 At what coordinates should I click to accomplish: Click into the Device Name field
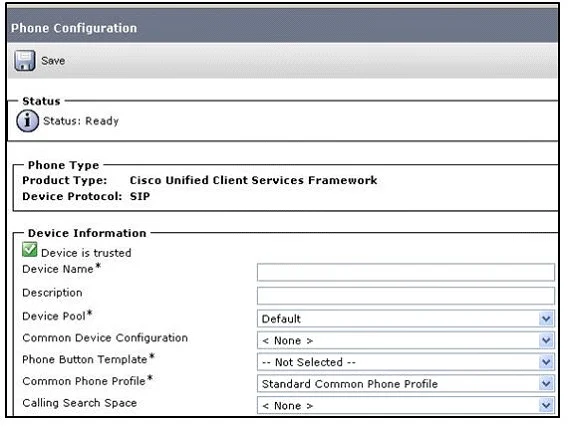(x=405, y=272)
